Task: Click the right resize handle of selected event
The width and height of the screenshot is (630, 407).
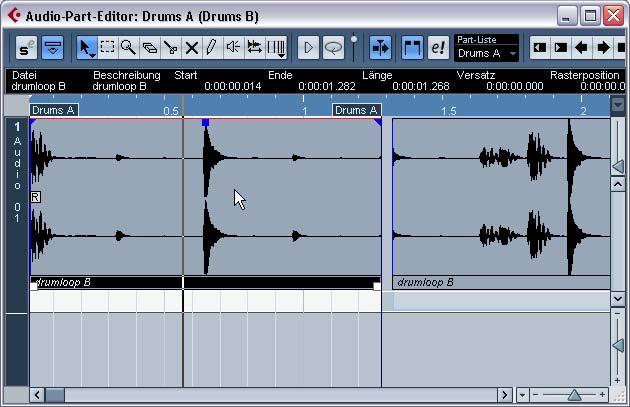Action: [377, 286]
